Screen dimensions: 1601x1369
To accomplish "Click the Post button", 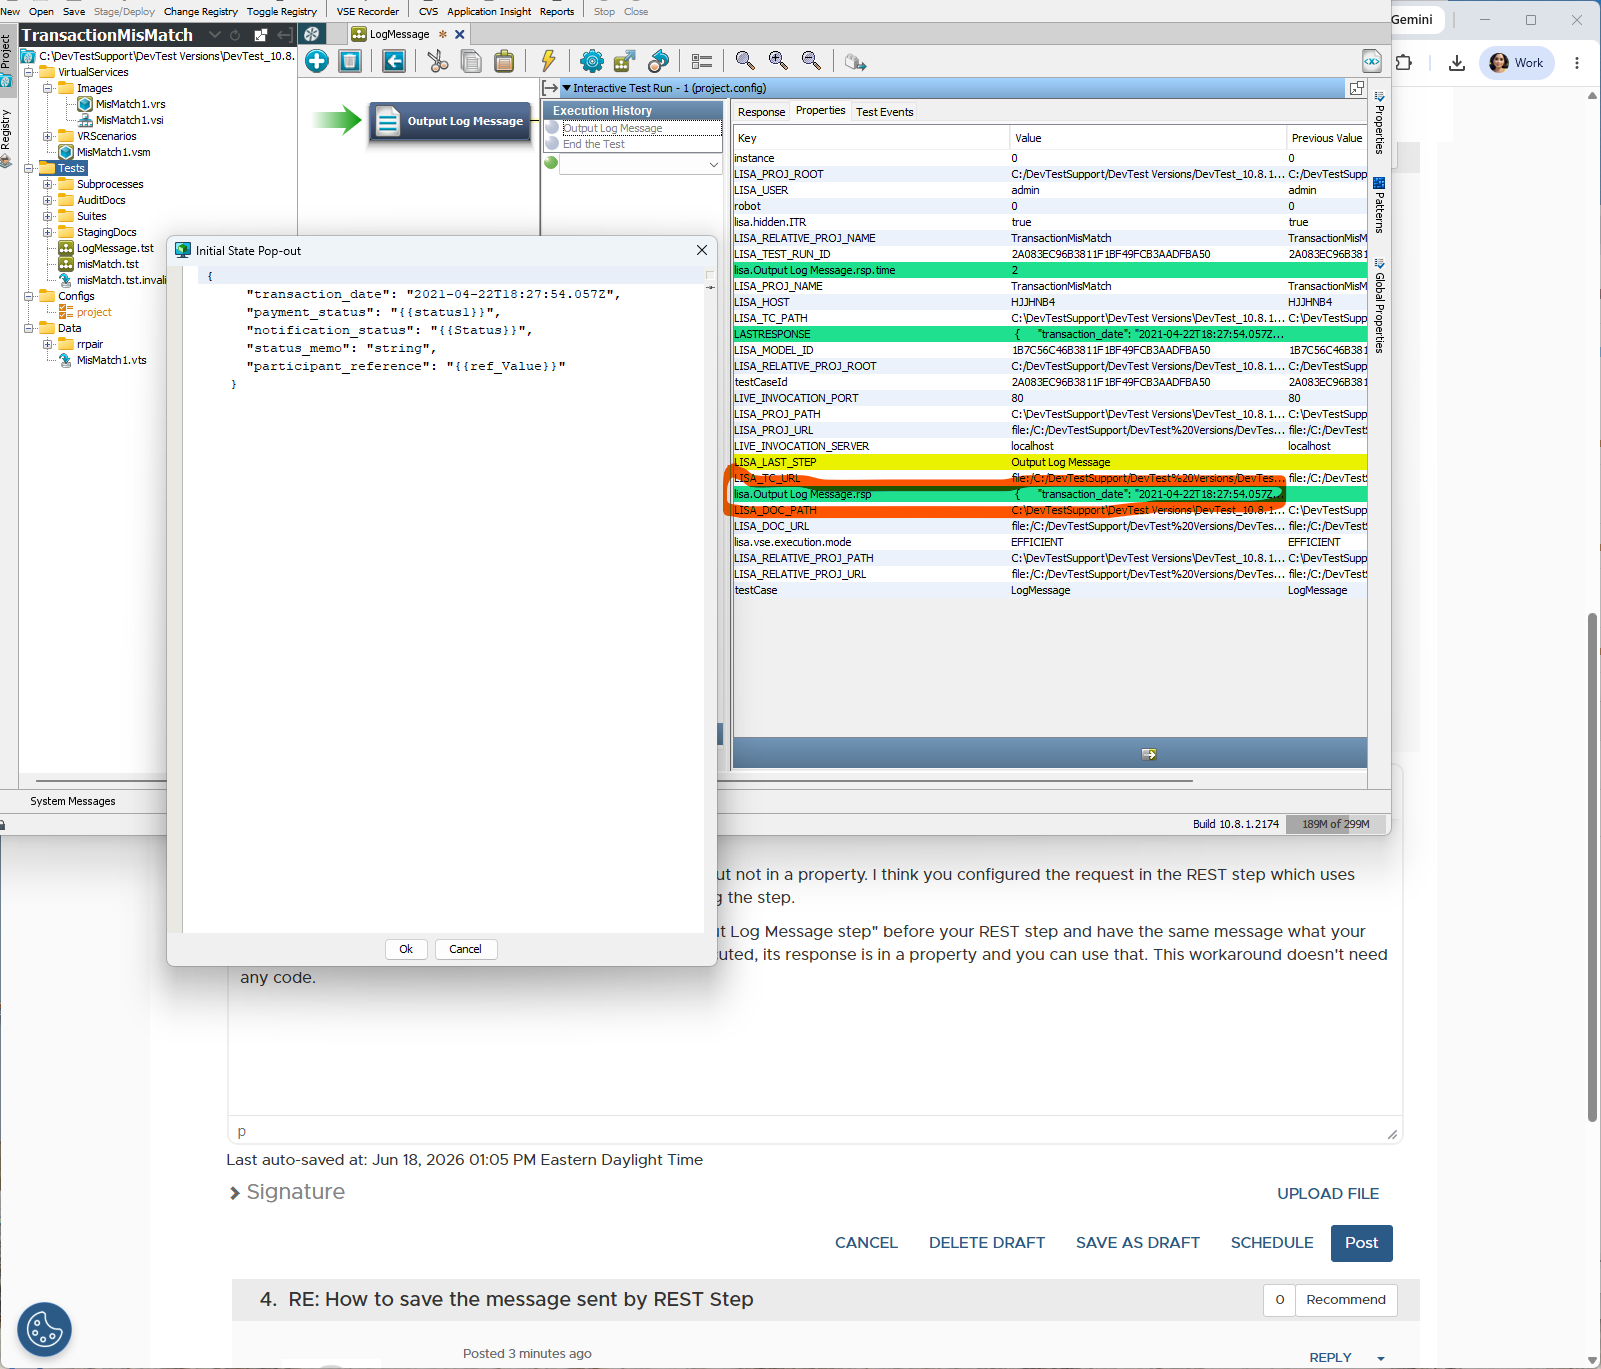I will pos(1361,1243).
